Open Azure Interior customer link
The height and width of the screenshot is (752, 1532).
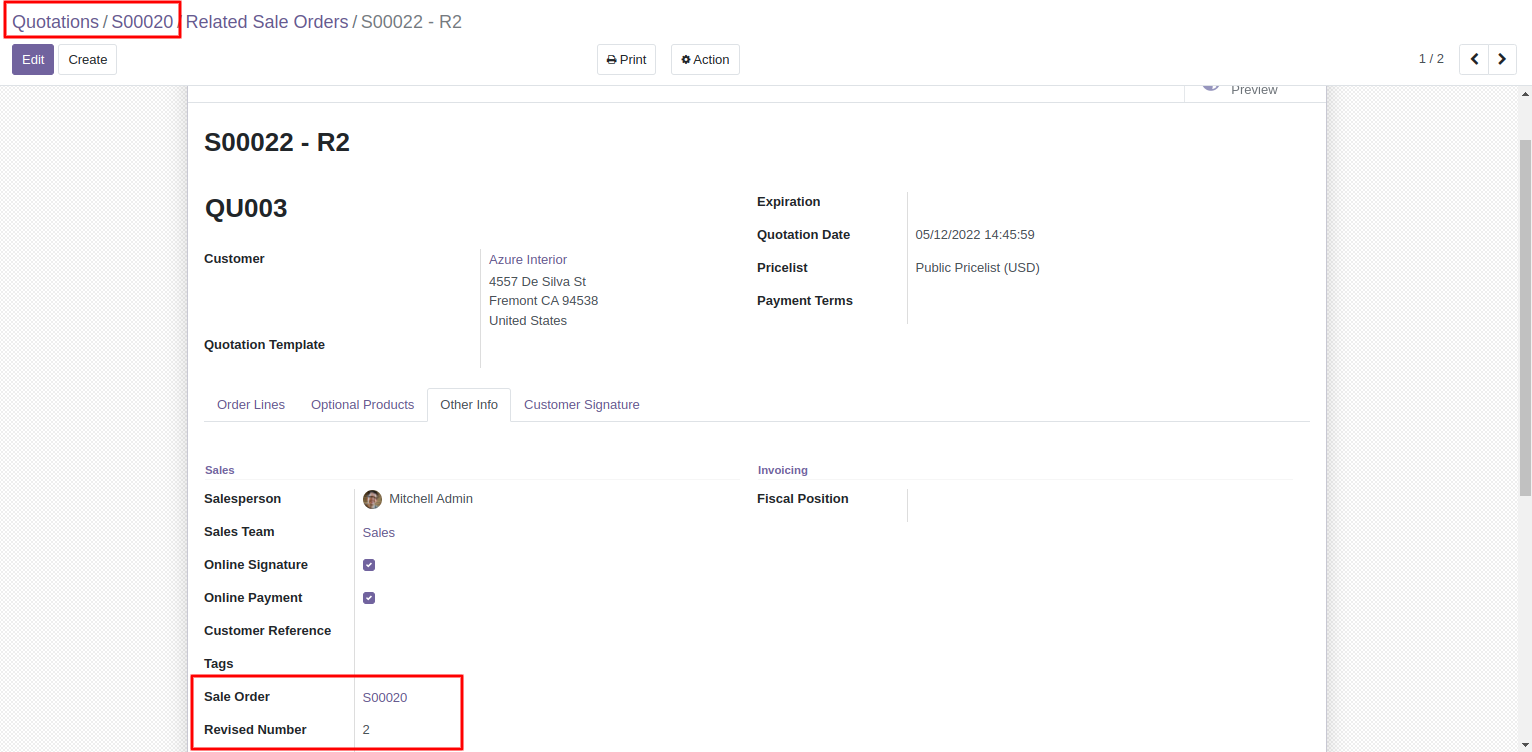pyautogui.click(x=528, y=259)
